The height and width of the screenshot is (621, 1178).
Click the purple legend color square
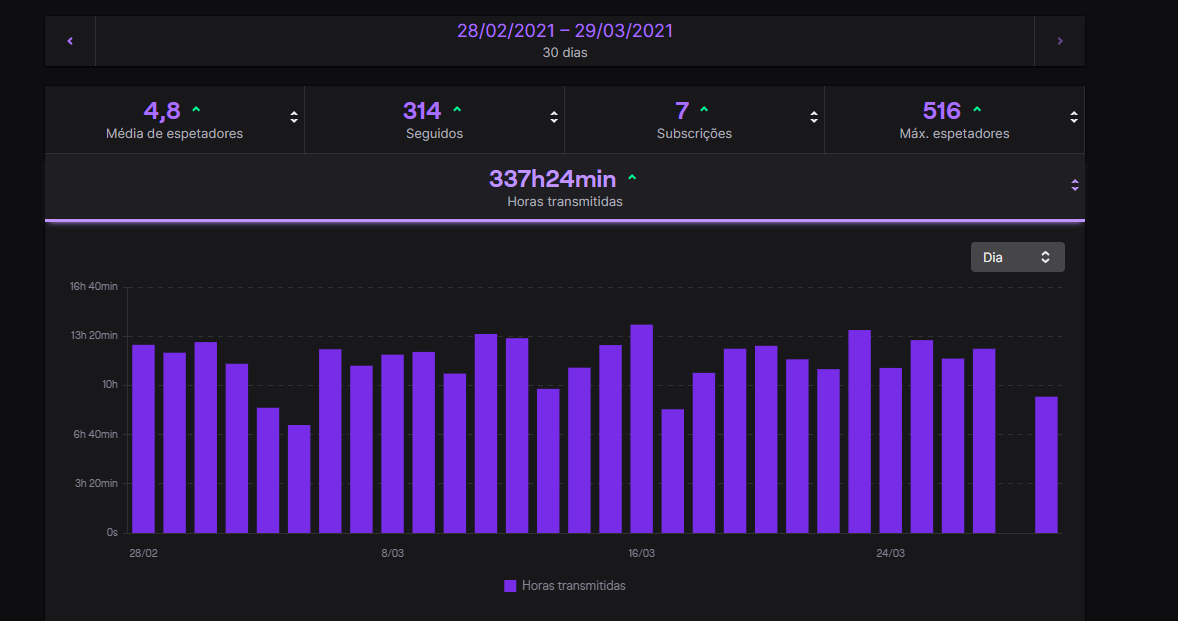(510, 586)
